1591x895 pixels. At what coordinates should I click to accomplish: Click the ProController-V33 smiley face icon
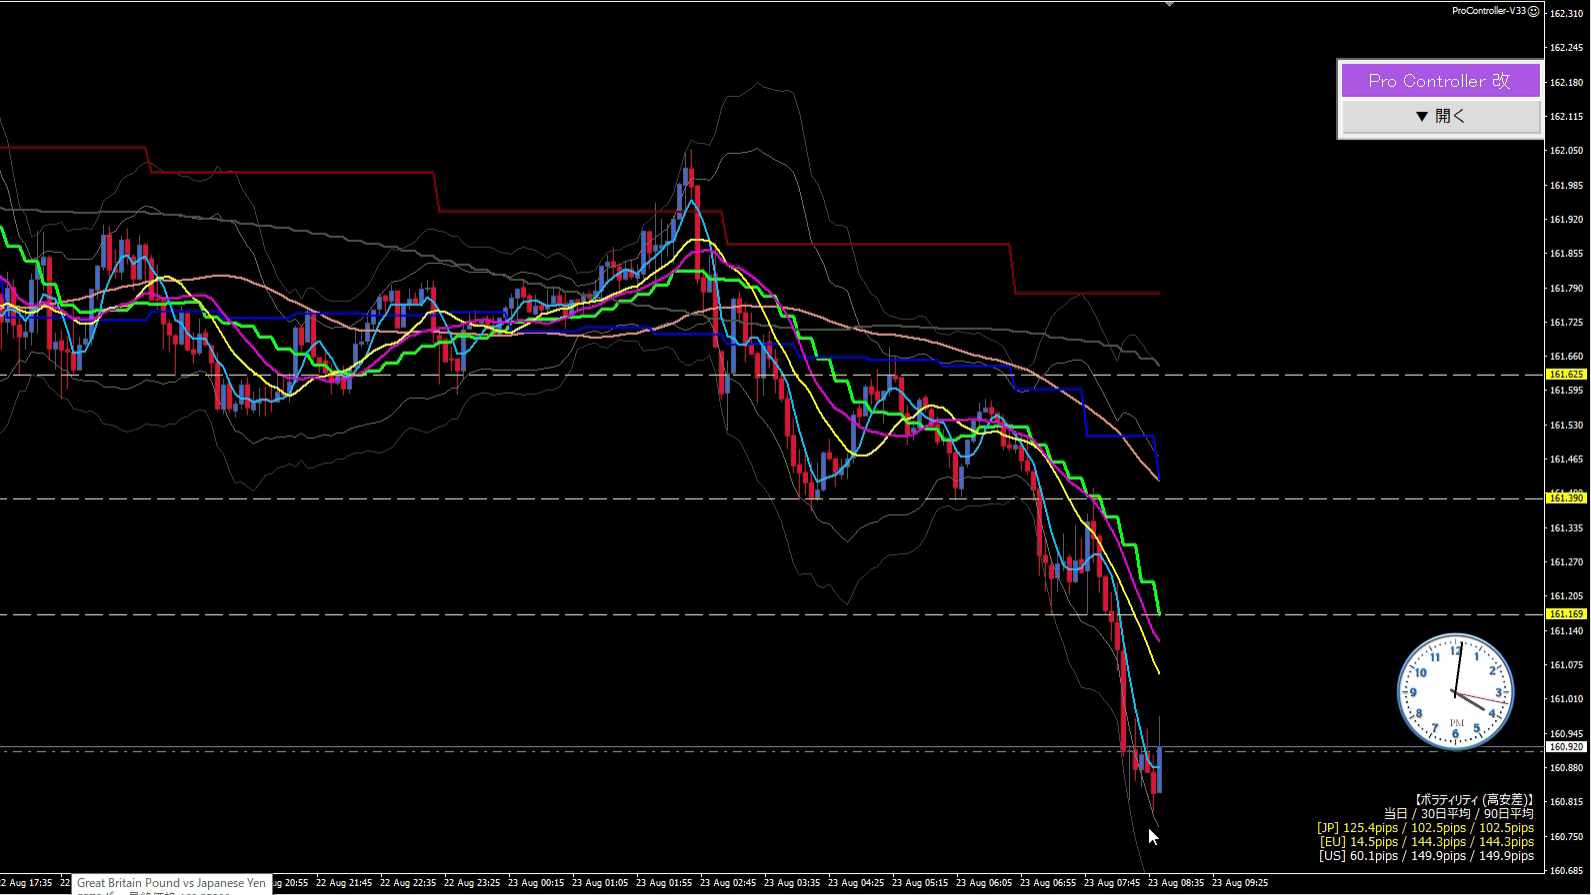[1533, 11]
